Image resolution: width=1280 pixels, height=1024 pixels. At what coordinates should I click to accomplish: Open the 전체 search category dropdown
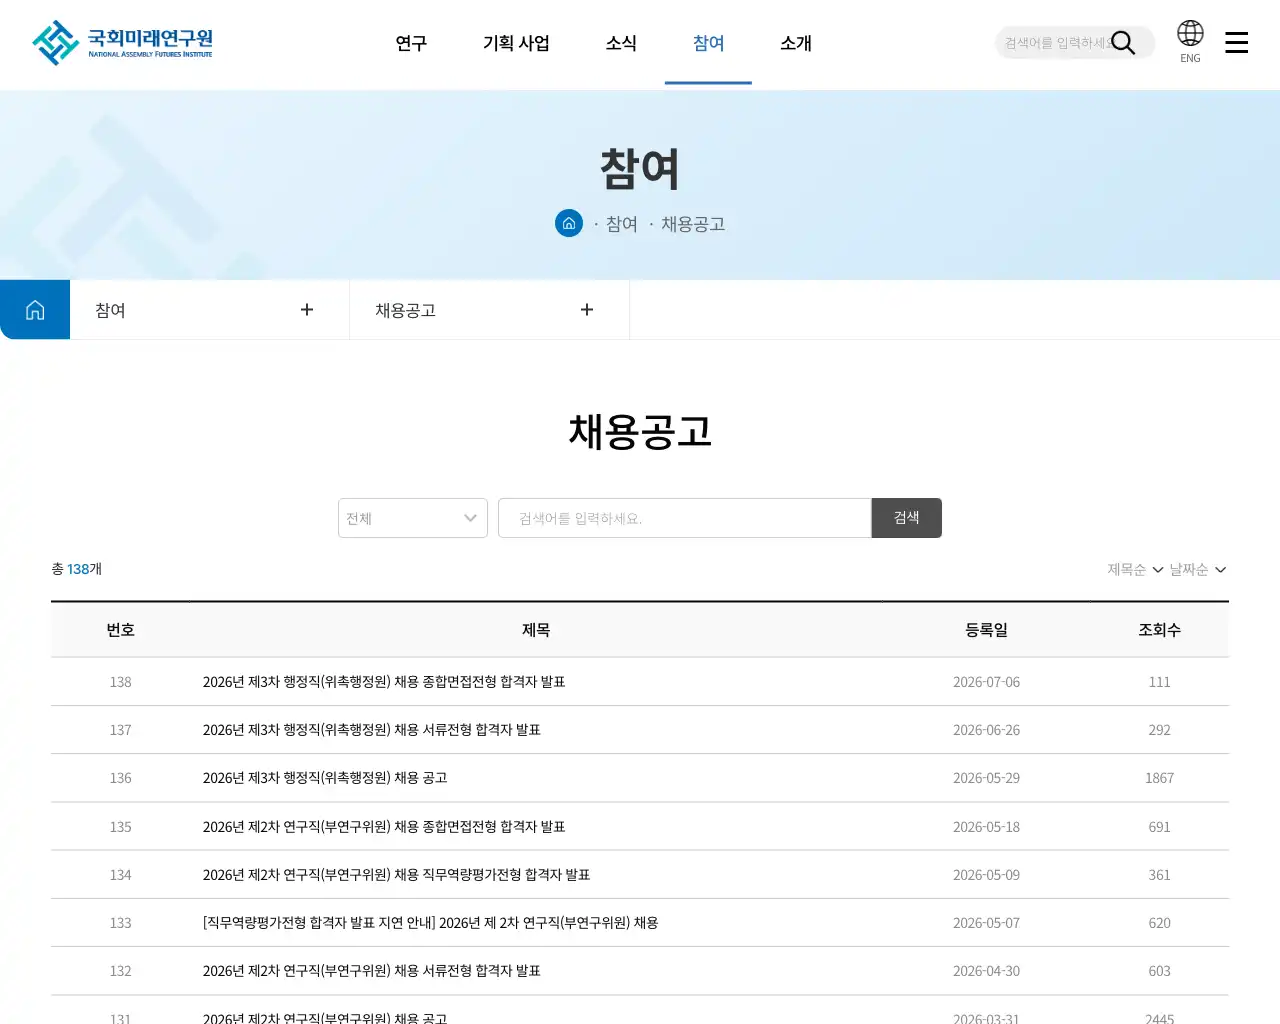pyautogui.click(x=413, y=518)
